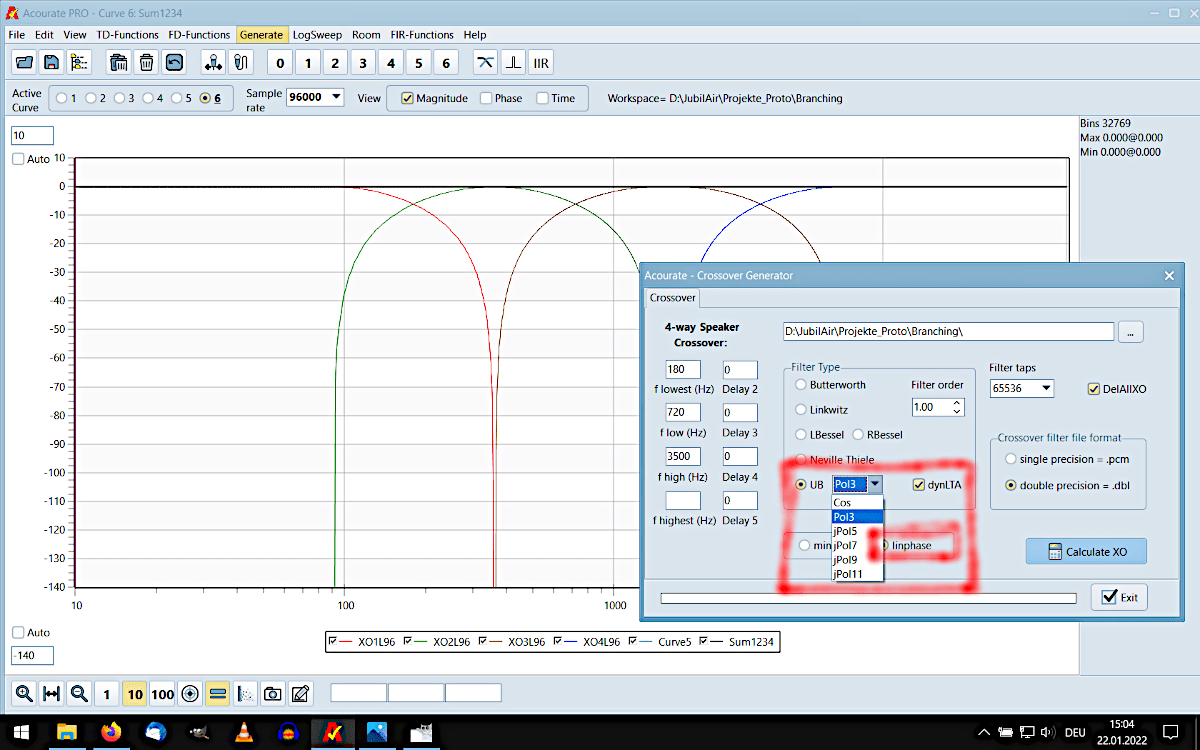Image resolution: width=1200 pixels, height=750 pixels.
Task: Enable the Time view checkbox
Action: coord(543,98)
